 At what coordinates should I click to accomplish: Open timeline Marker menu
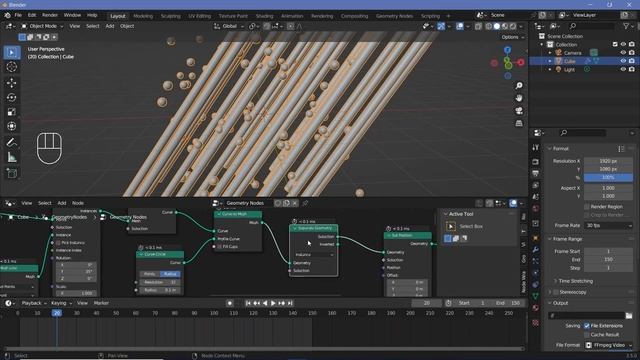tap(101, 303)
